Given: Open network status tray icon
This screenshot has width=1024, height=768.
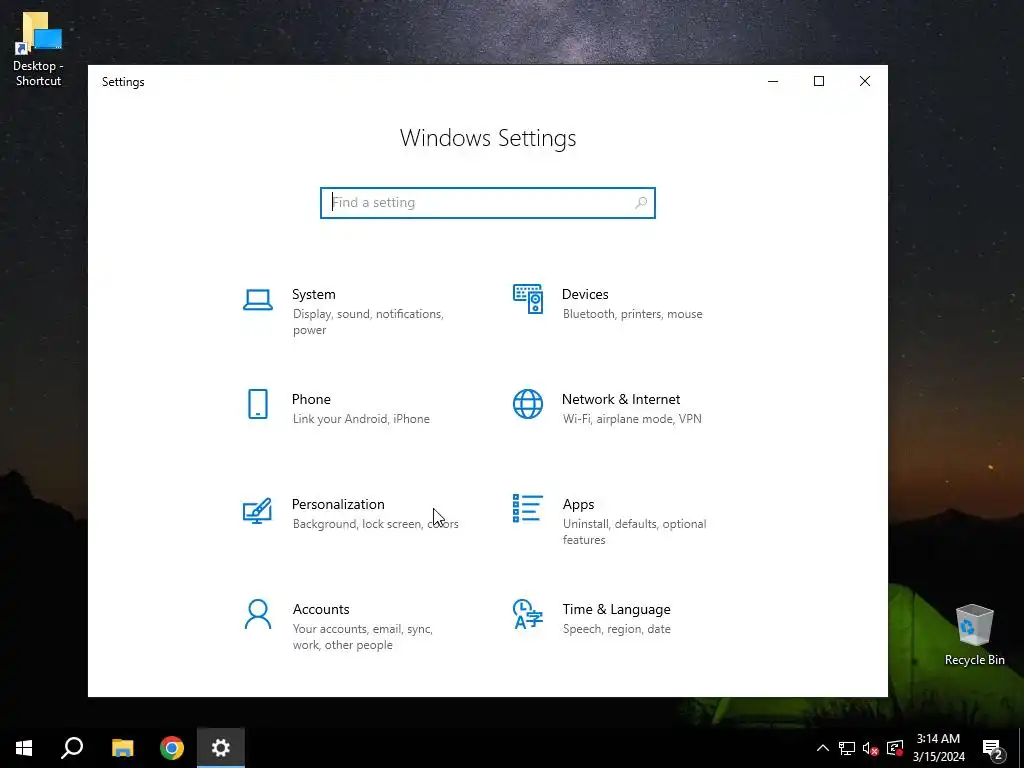Looking at the screenshot, I should click(847, 748).
